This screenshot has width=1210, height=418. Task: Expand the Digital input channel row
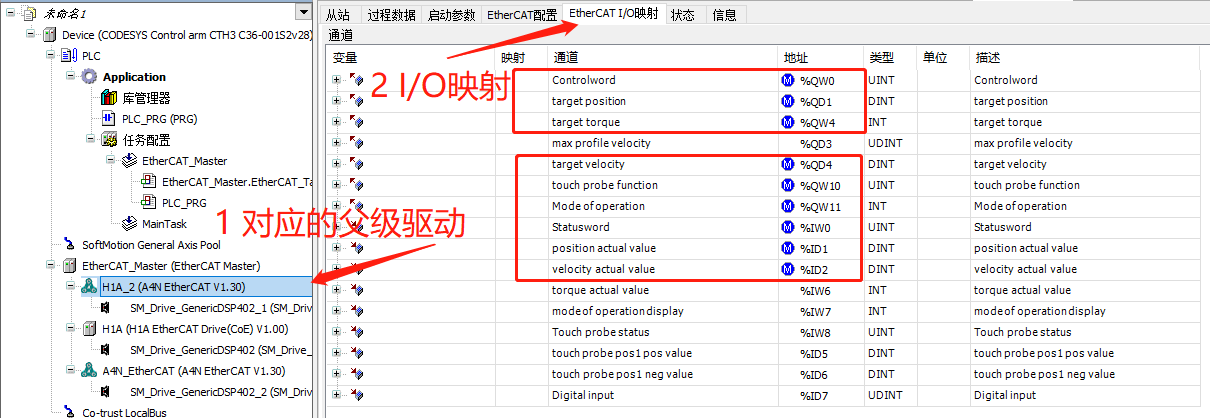click(x=337, y=395)
